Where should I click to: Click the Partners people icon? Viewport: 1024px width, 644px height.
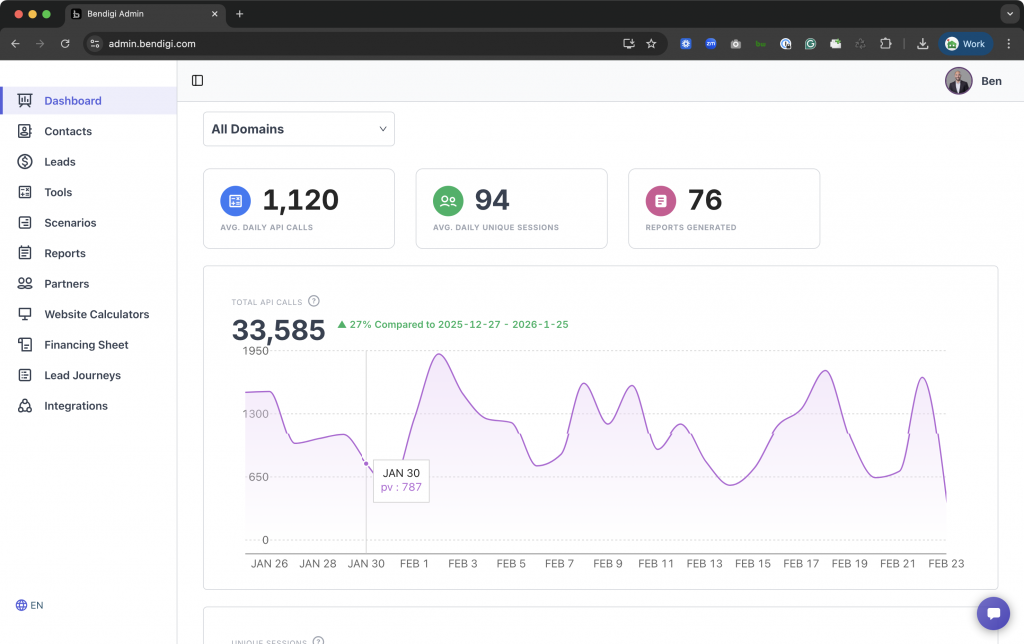click(x=25, y=284)
